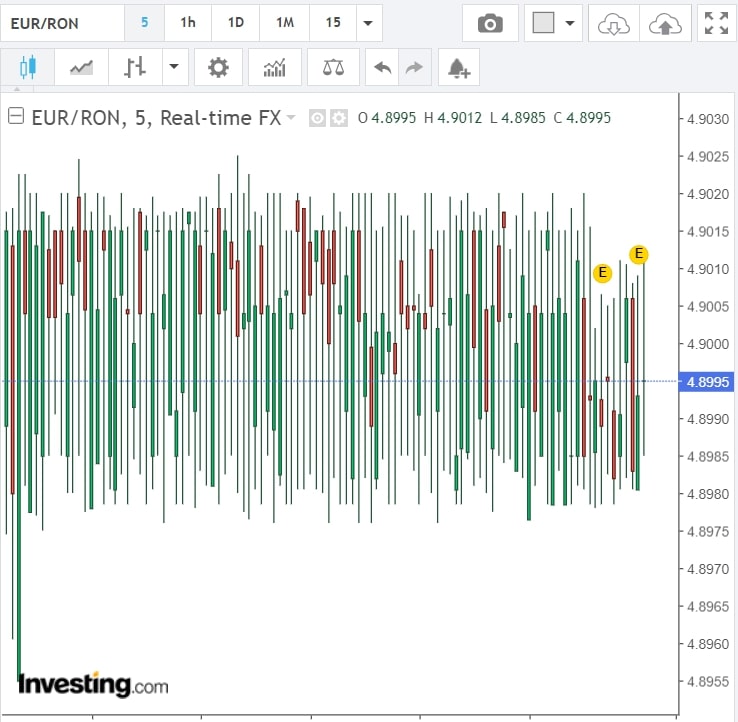Toggle visibility eye next to the legend

pos(317,118)
